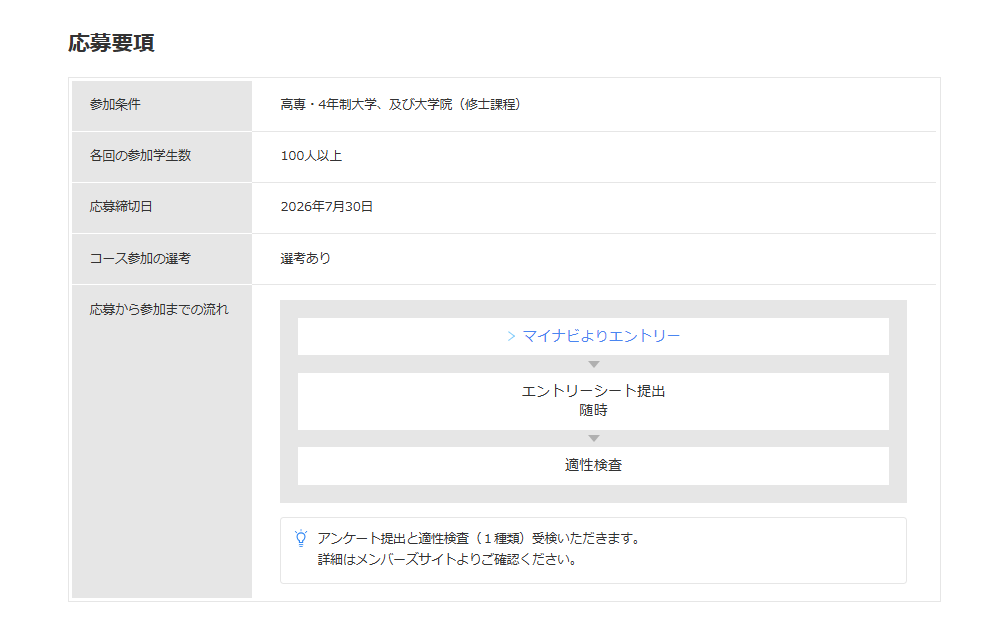
Task: Click the アンケート提出と適性検査 note text
Action: coord(481,538)
